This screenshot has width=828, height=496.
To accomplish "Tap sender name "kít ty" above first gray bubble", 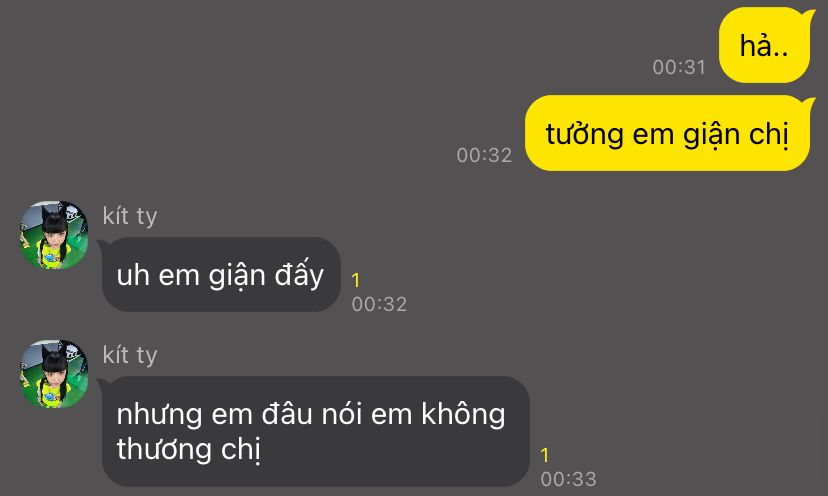I will (x=130, y=216).
